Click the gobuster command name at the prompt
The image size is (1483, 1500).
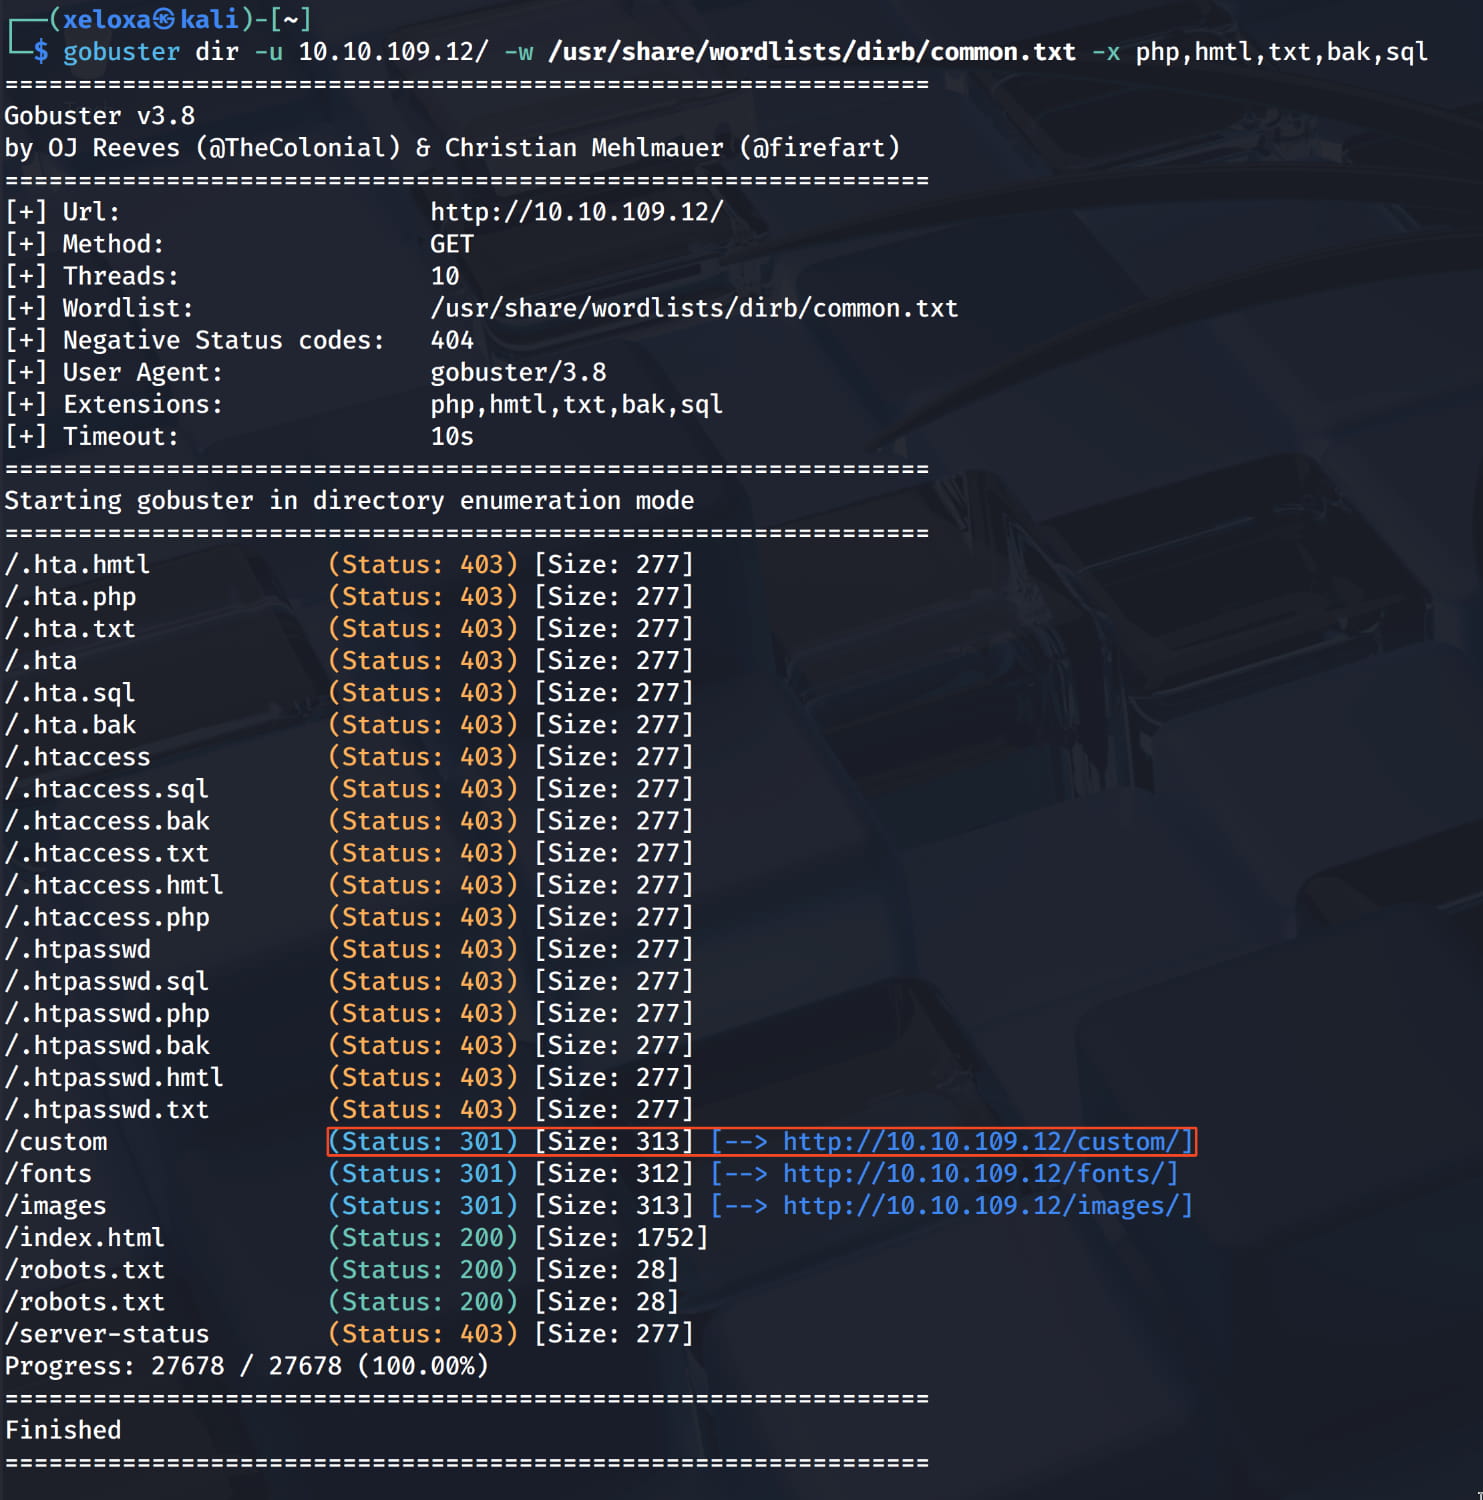[x=121, y=52]
